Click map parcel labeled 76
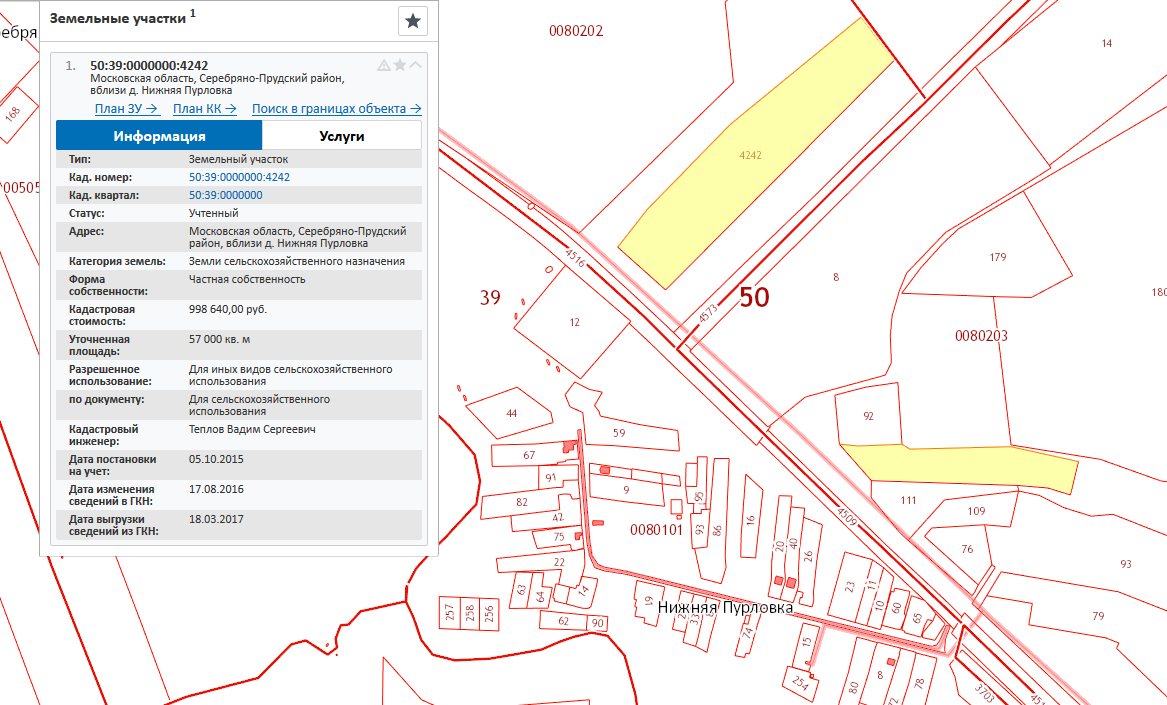 click(x=967, y=549)
